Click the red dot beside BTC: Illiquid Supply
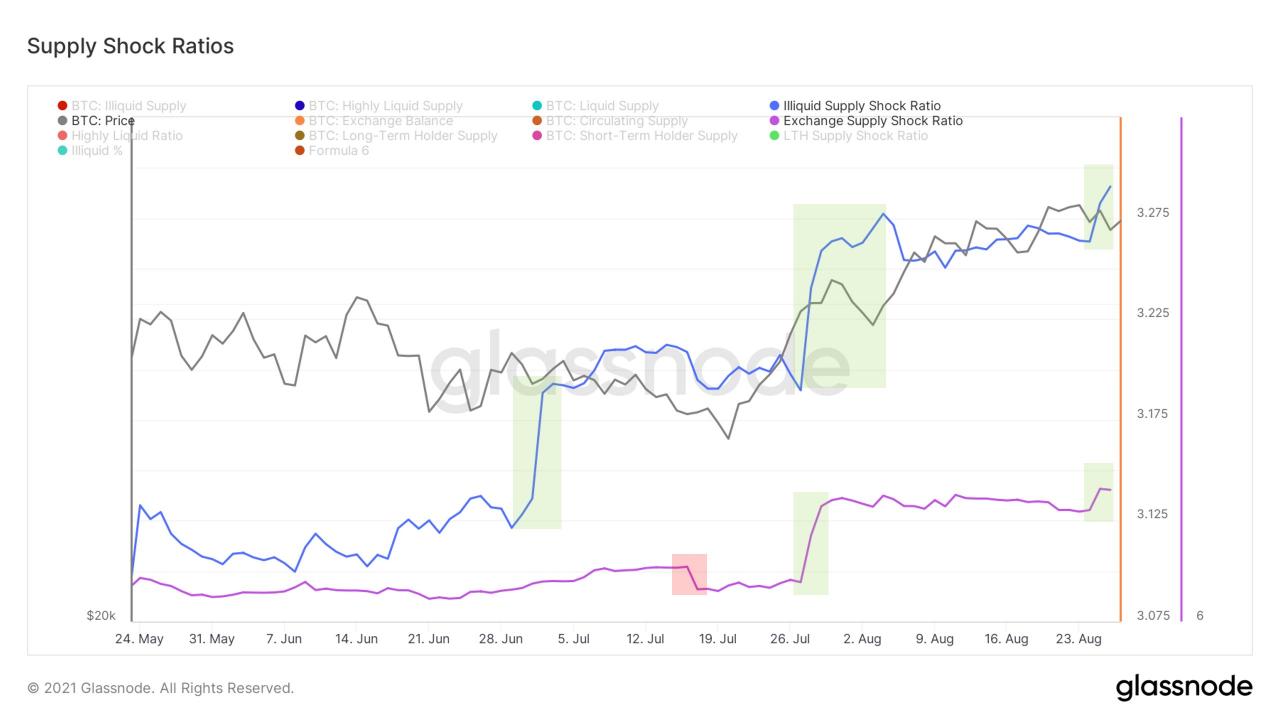This screenshot has width=1280, height=720. coord(63,106)
